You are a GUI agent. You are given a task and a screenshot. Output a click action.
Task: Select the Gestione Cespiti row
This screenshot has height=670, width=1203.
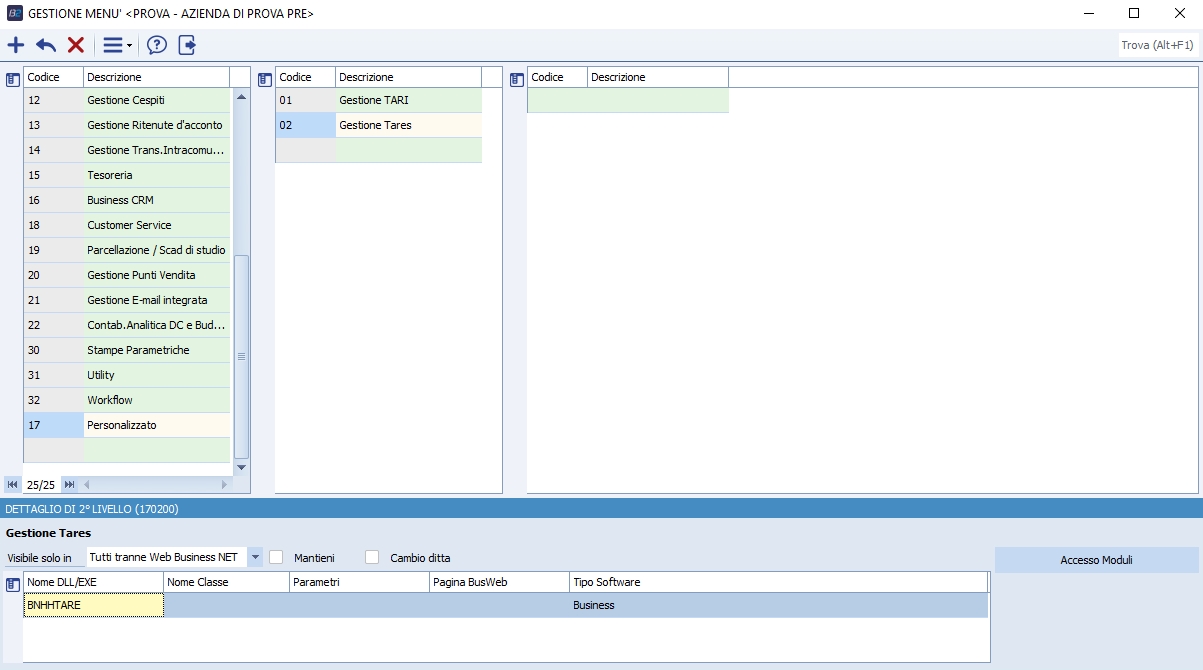tap(127, 100)
